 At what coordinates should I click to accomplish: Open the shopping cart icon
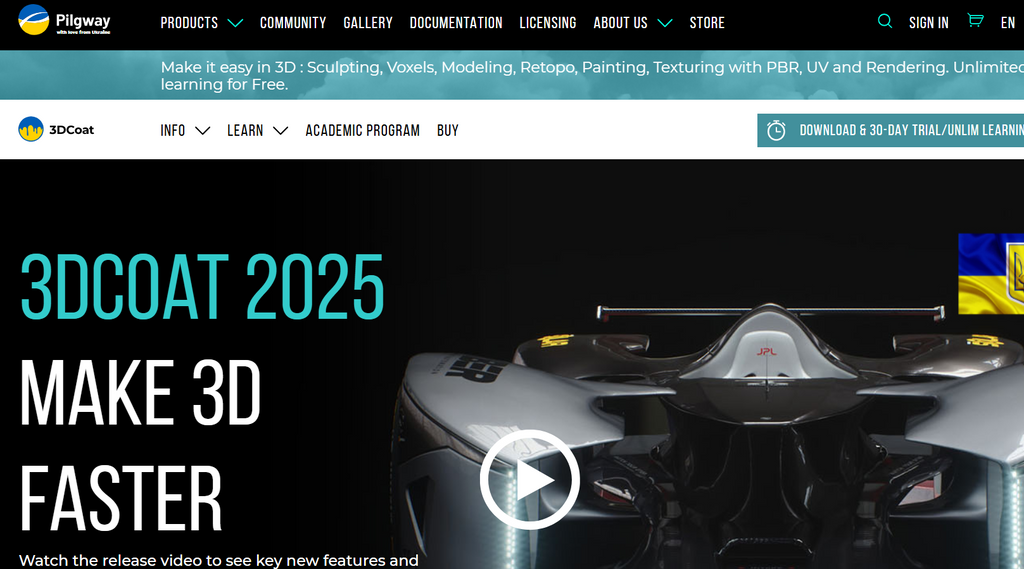[x=975, y=21]
